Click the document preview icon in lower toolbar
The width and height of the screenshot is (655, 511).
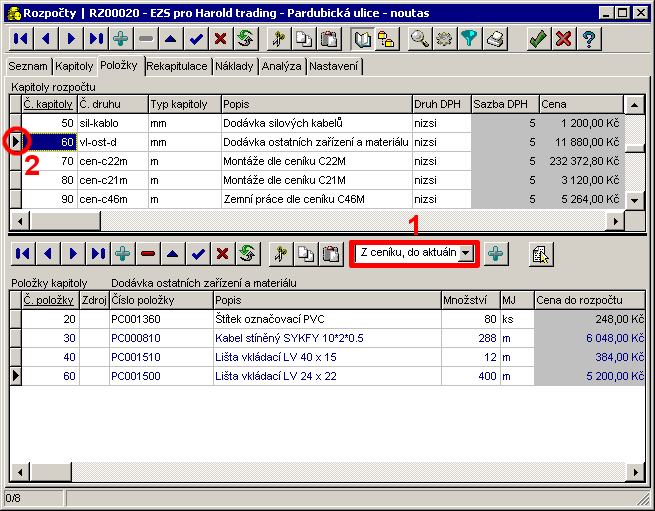click(x=542, y=254)
